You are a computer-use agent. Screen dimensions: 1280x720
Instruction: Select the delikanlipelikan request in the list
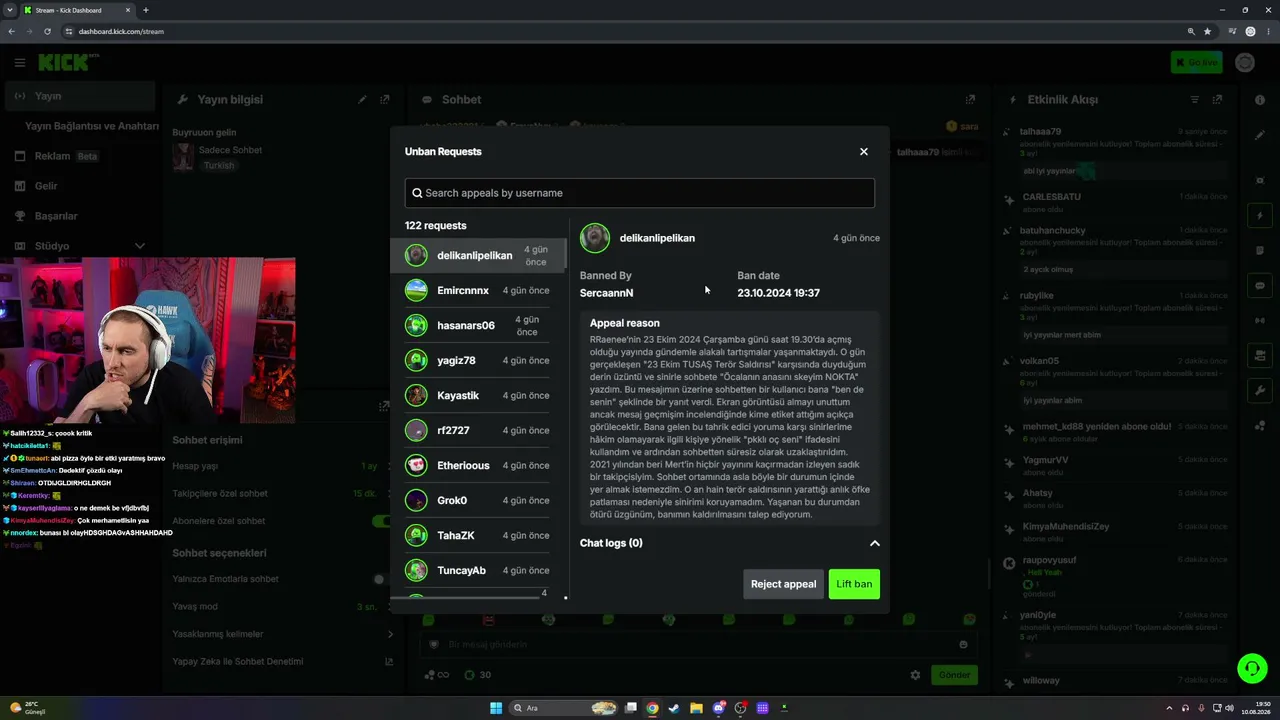coord(477,255)
